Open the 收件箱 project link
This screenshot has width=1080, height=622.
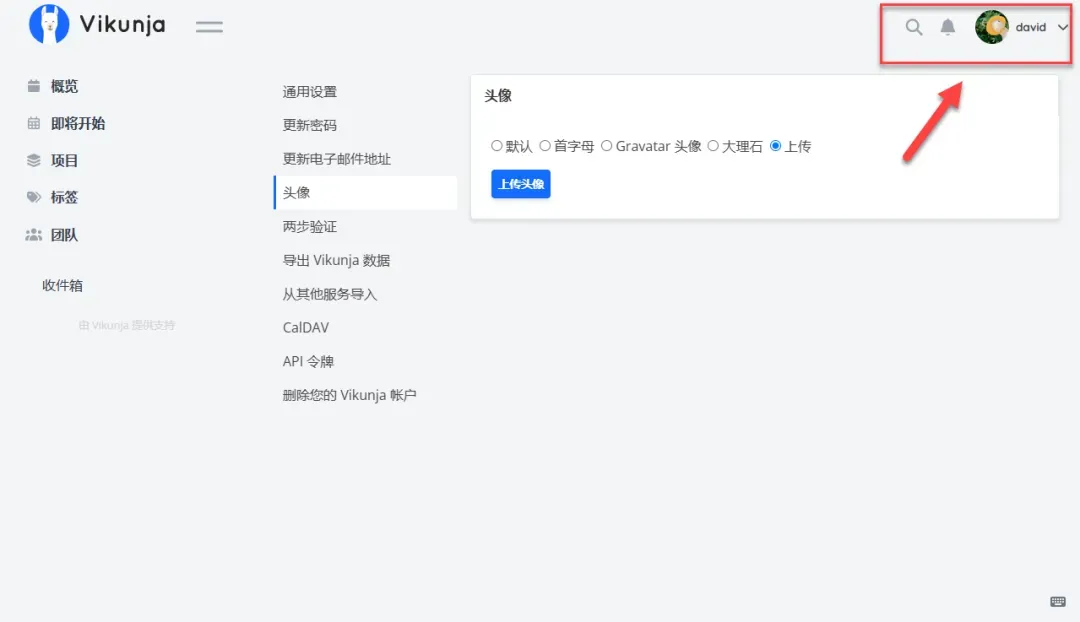62,285
